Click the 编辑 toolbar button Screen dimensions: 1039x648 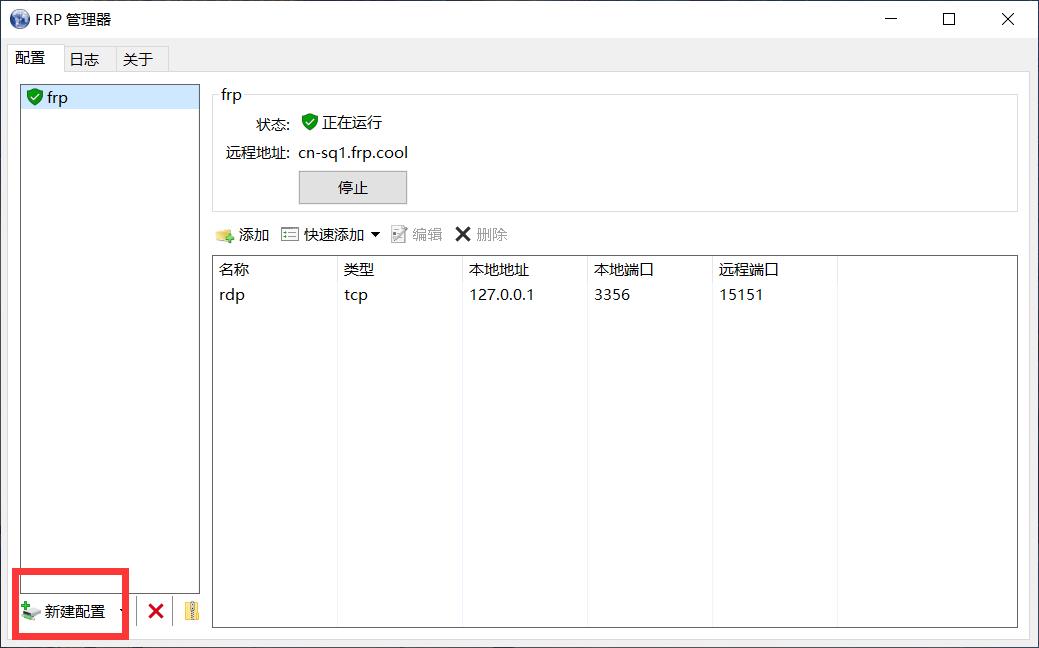pyautogui.click(x=417, y=235)
